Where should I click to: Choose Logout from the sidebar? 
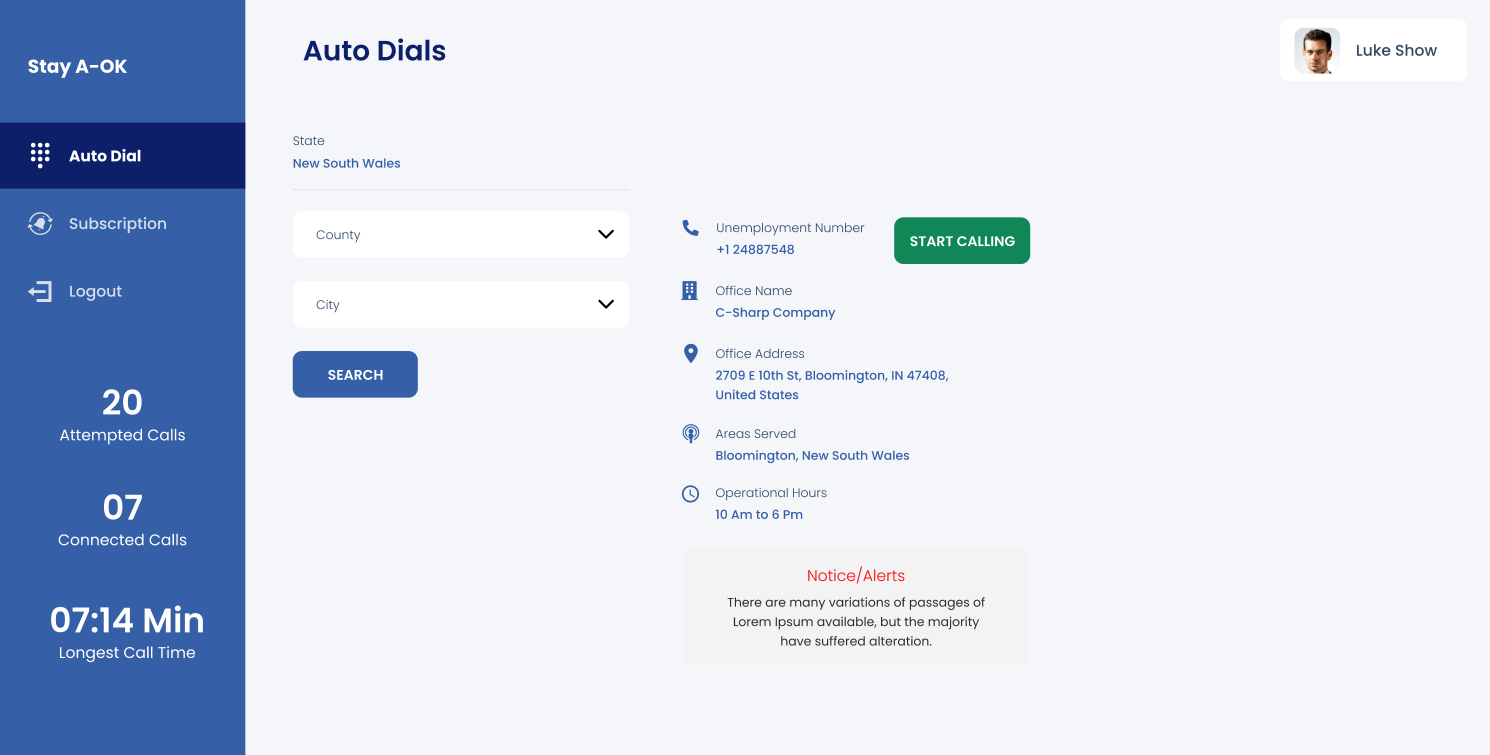[95, 291]
